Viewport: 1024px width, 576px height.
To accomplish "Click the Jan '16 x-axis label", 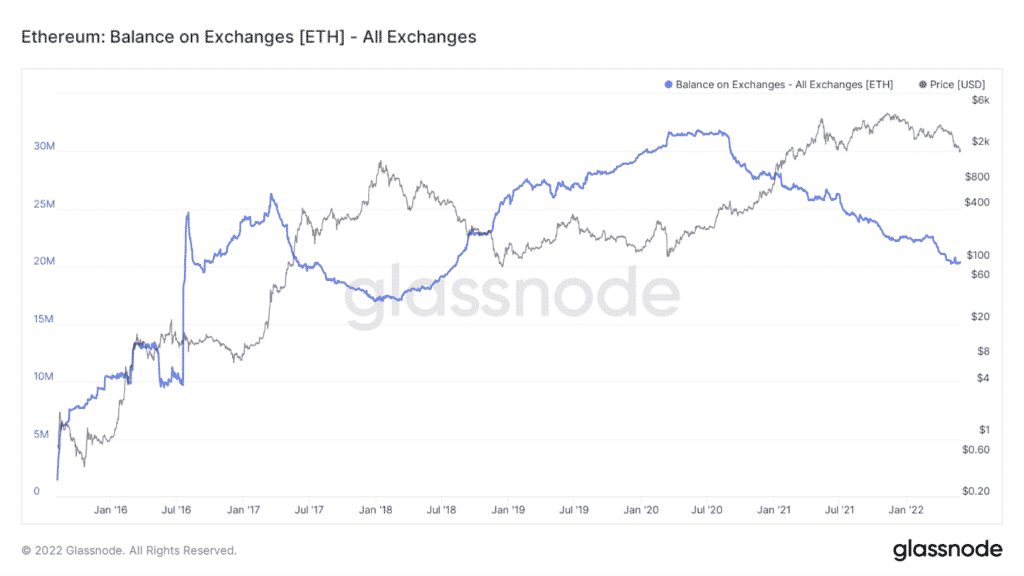I will click(x=110, y=509).
